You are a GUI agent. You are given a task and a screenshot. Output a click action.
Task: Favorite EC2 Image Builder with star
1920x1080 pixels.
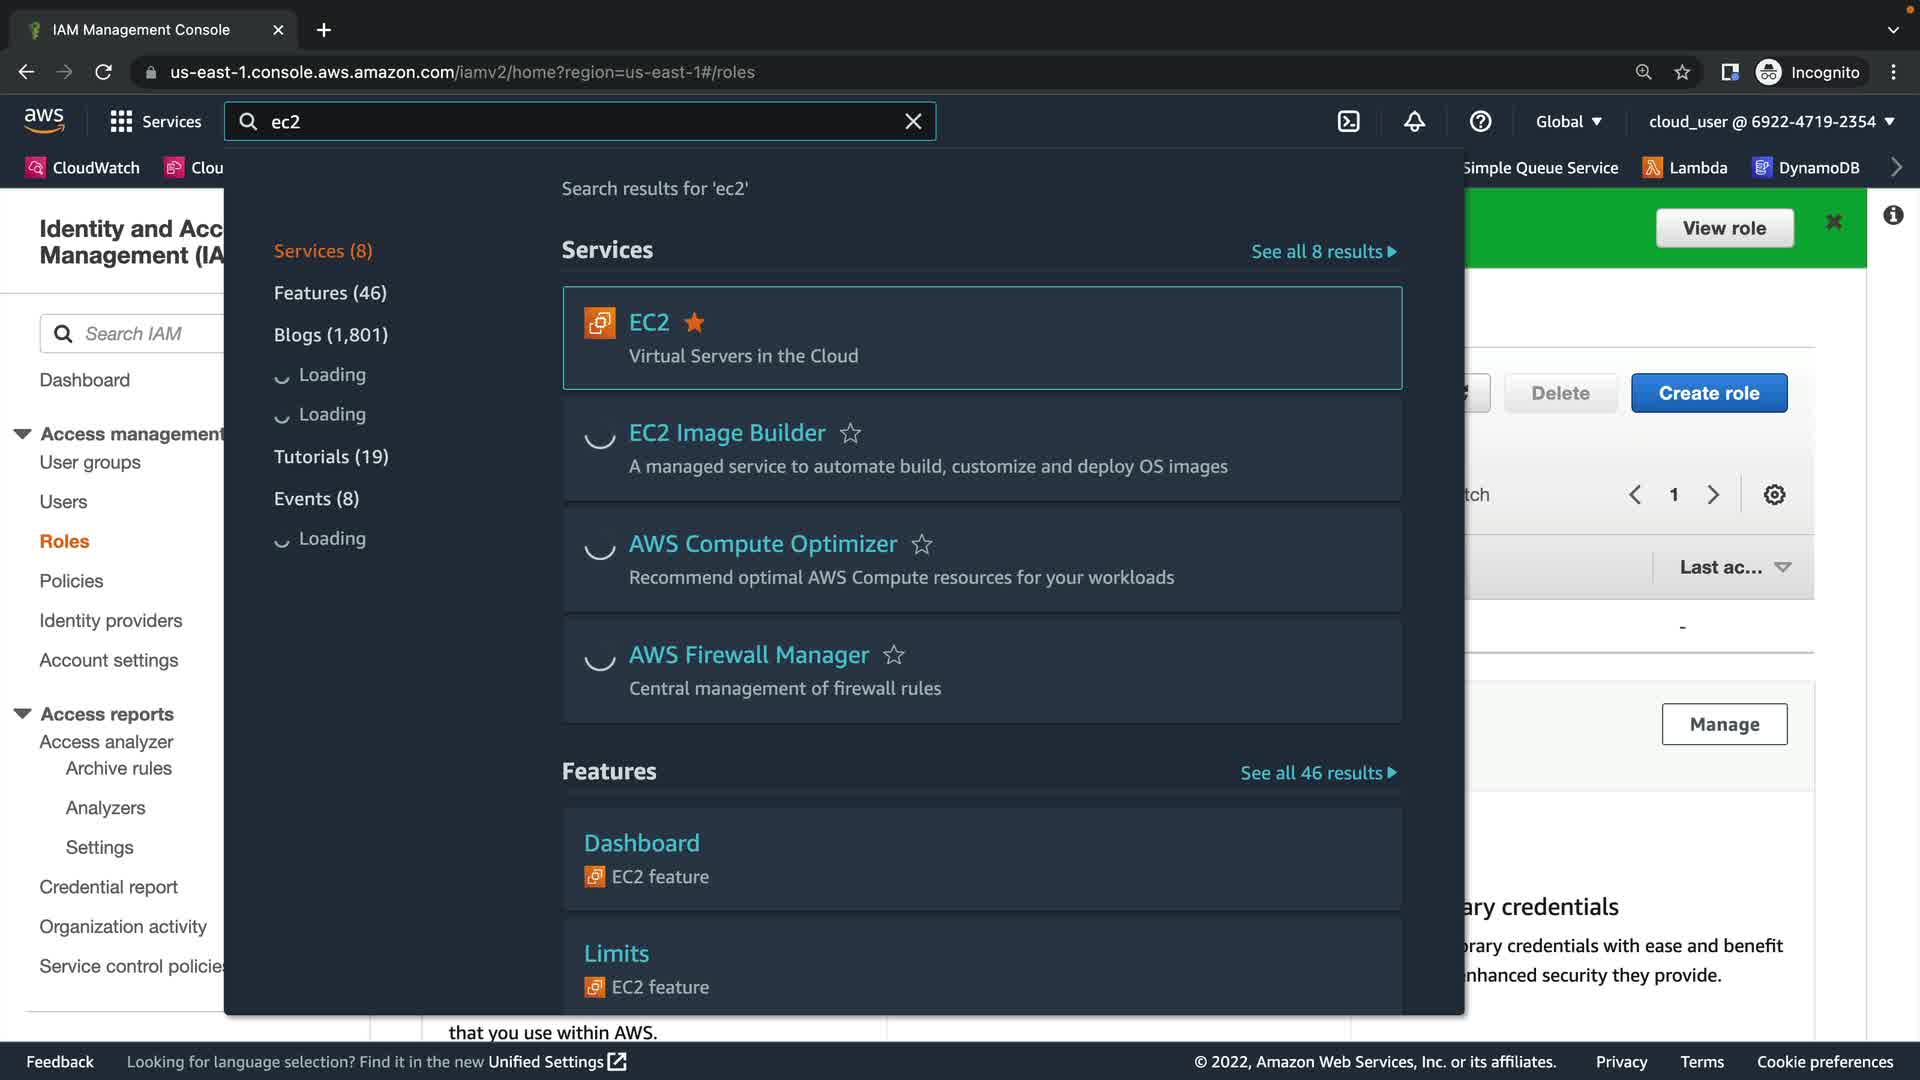pos(850,433)
